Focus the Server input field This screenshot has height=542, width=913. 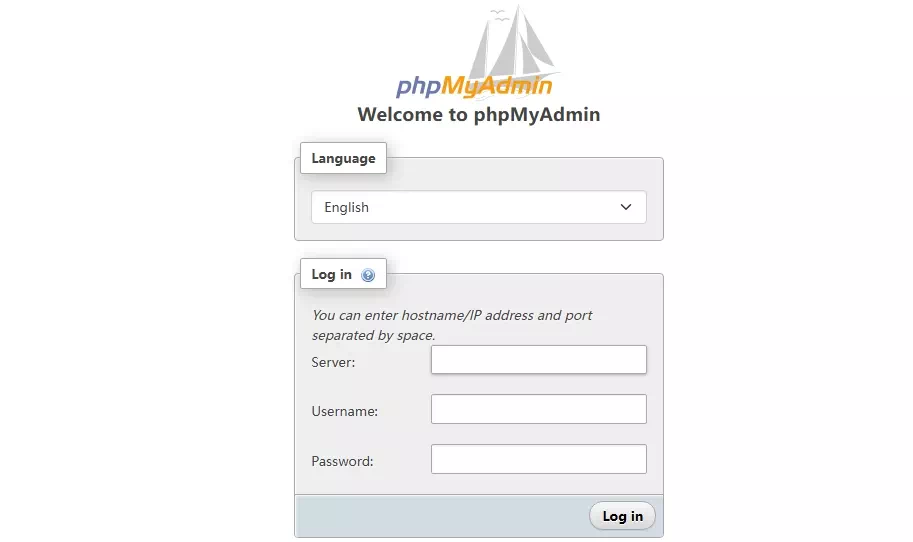(538, 360)
